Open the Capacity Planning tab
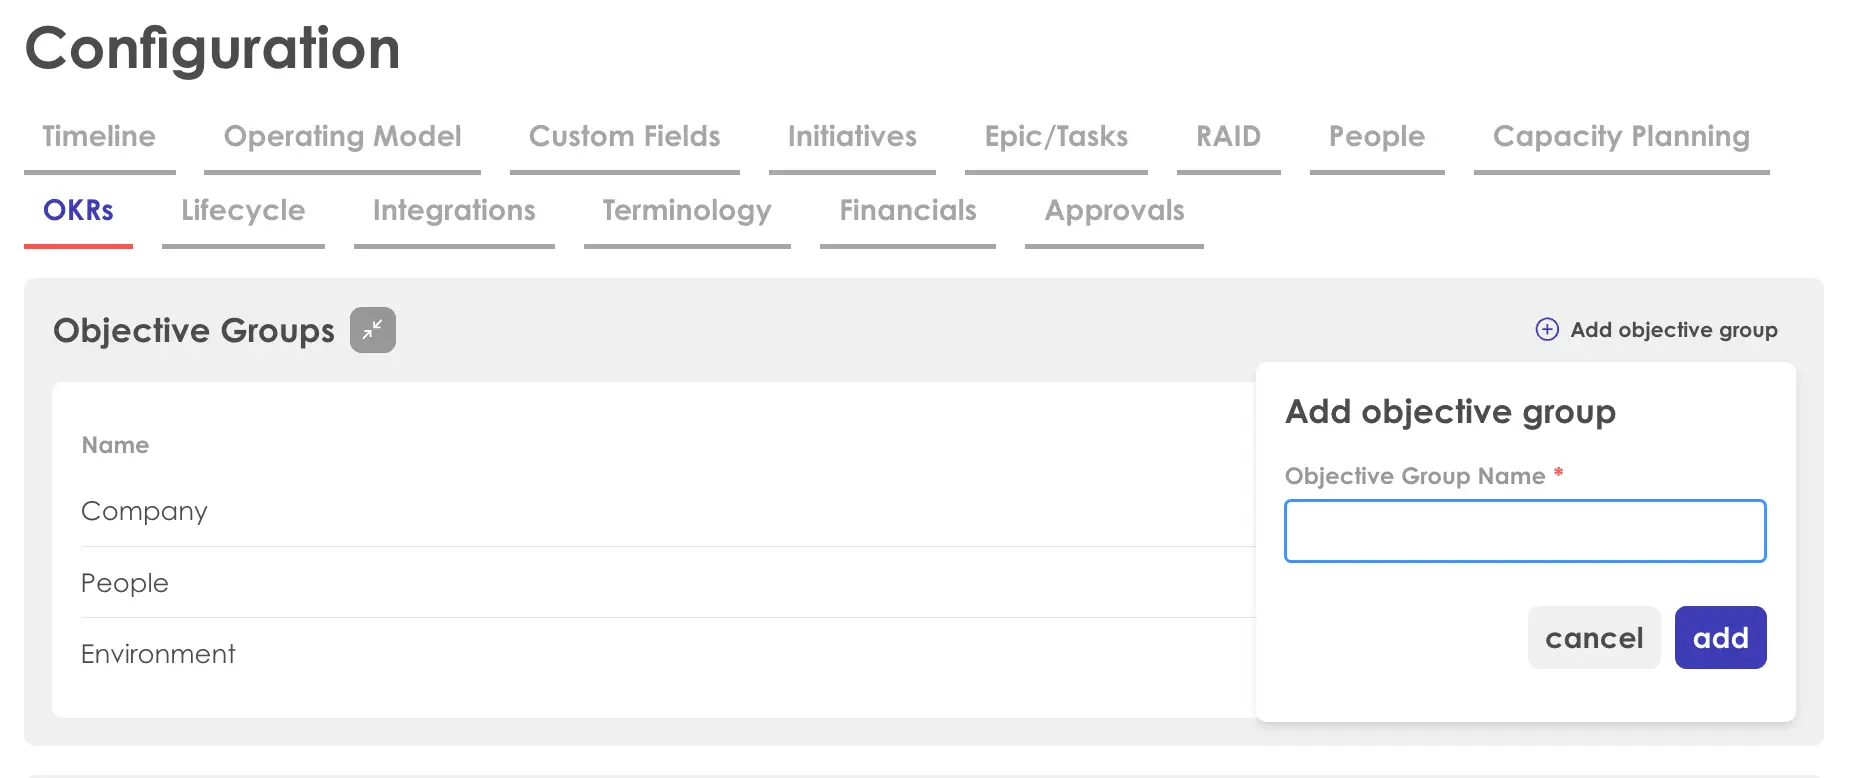This screenshot has width=1864, height=778. tap(1621, 137)
